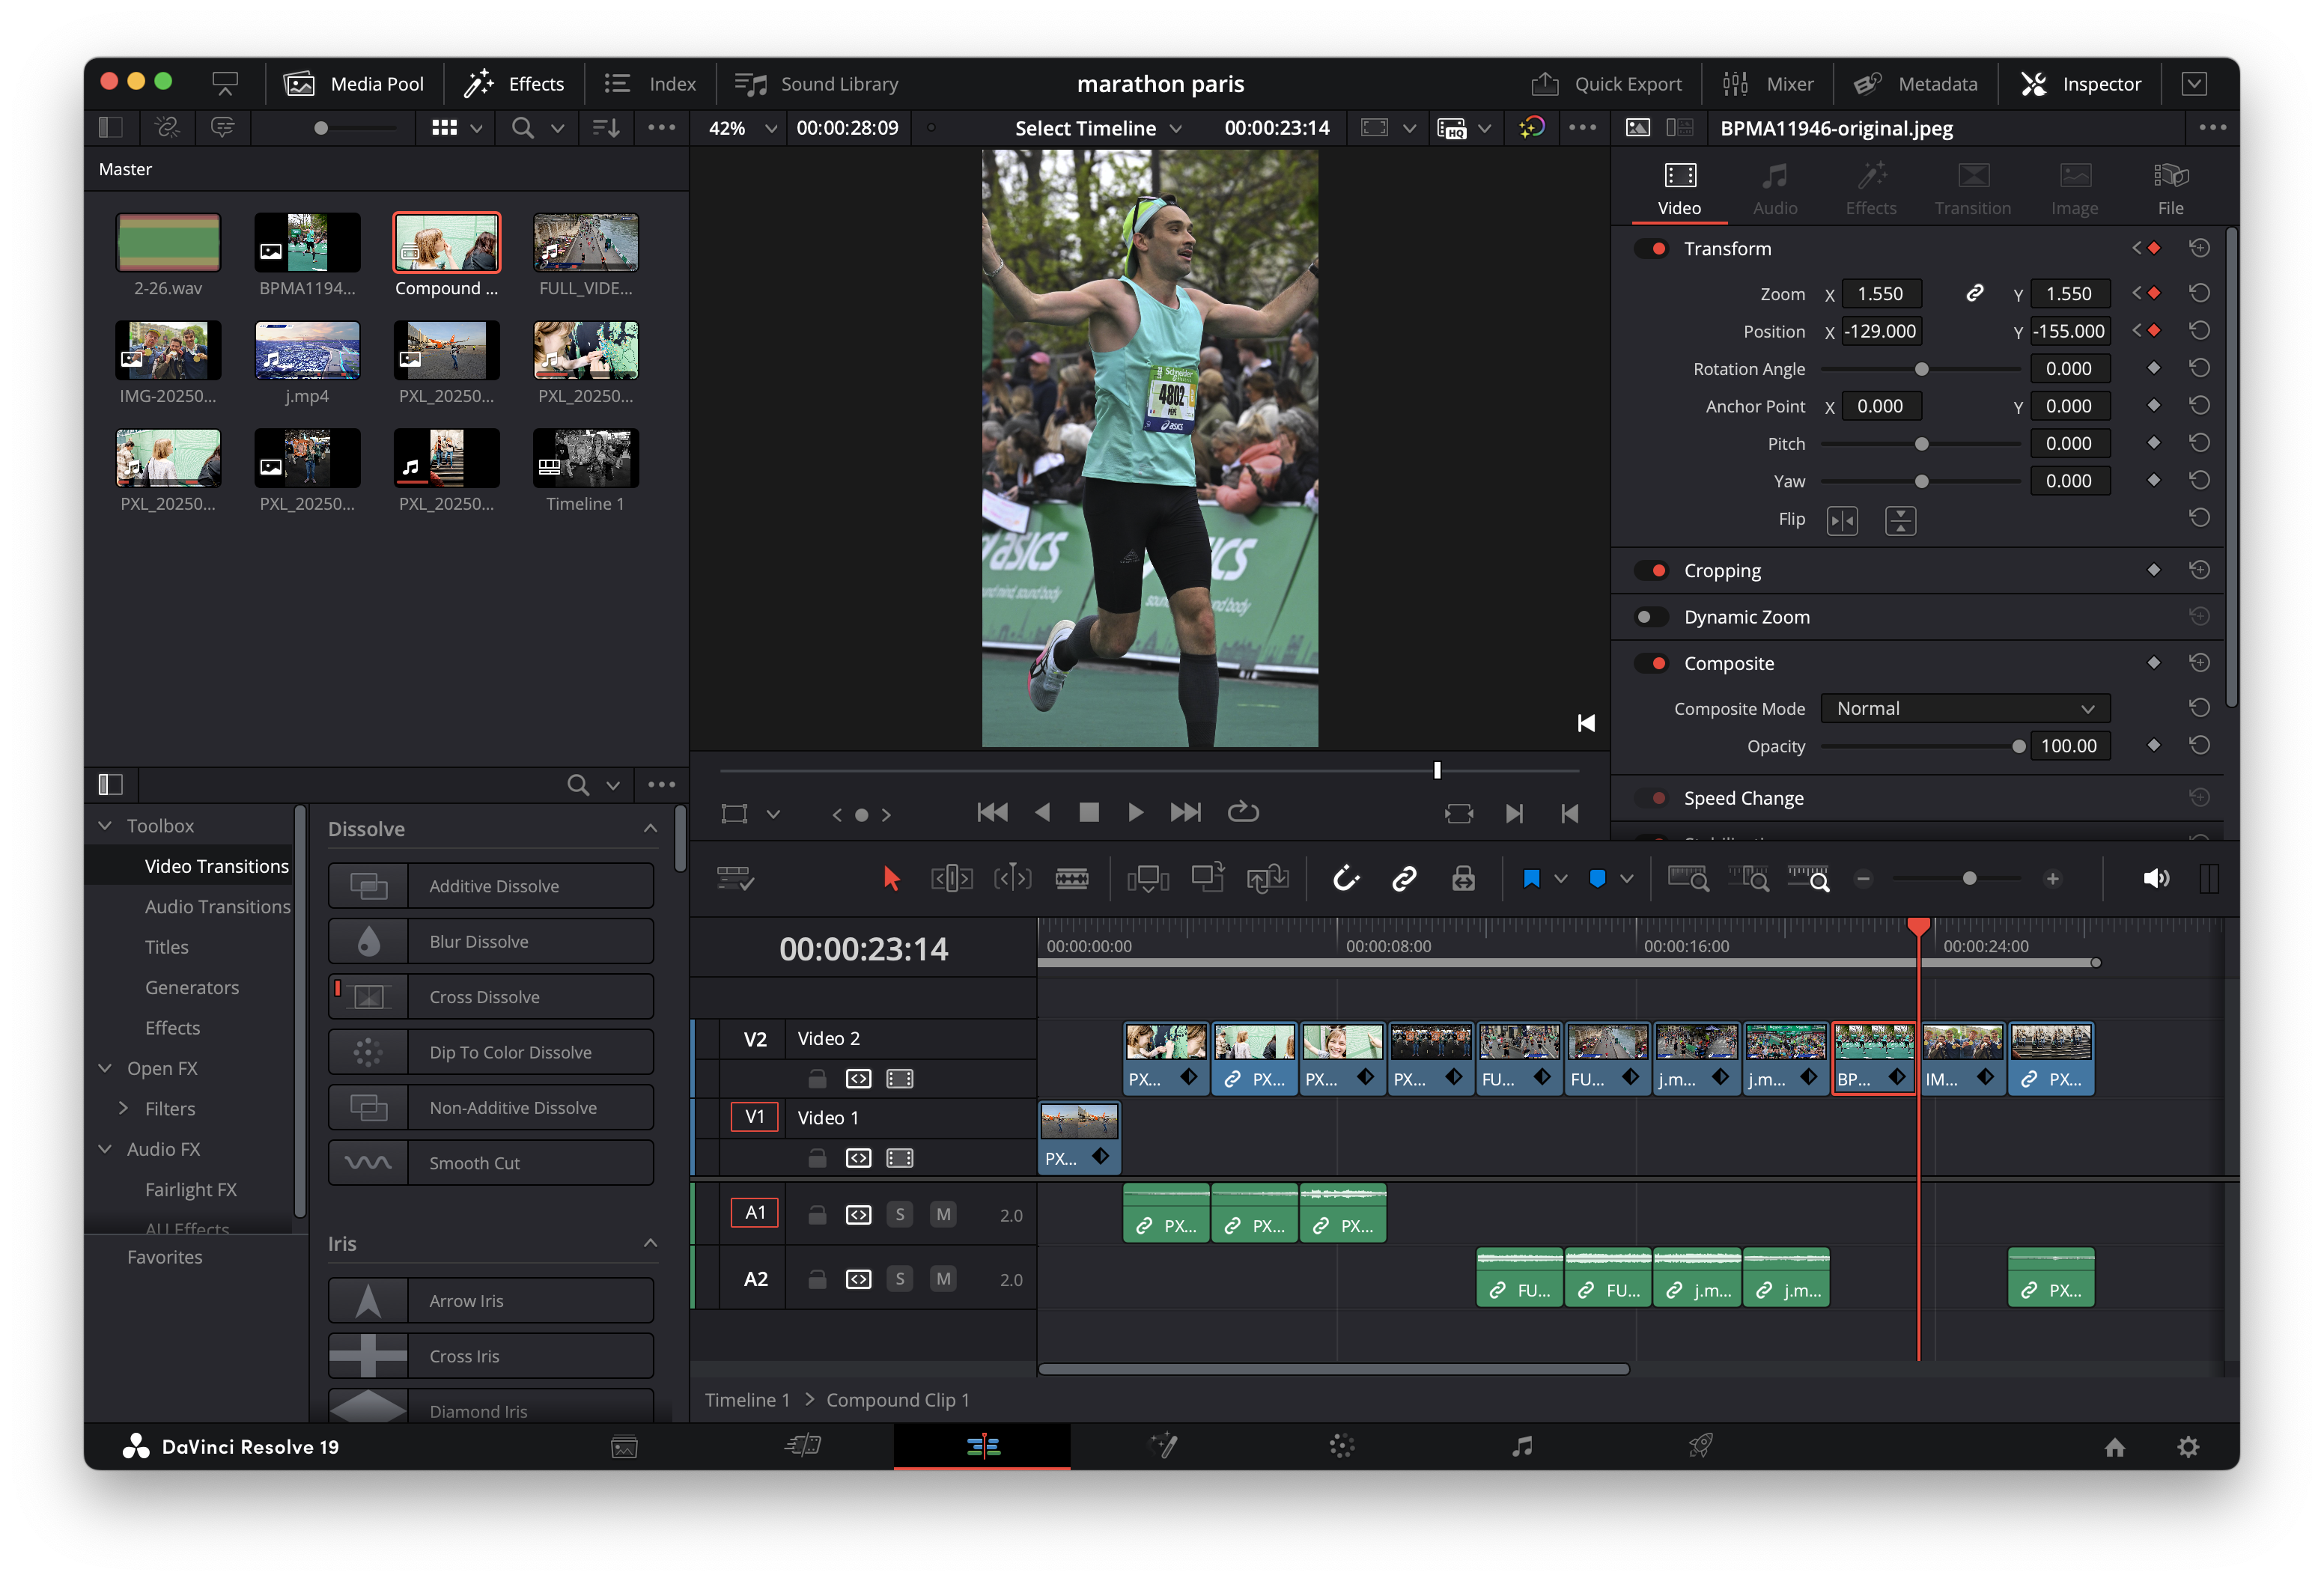Open the Select Timeline dropdown
Image resolution: width=2324 pixels, height=1581 pixels.
(x=1098, y=128)
